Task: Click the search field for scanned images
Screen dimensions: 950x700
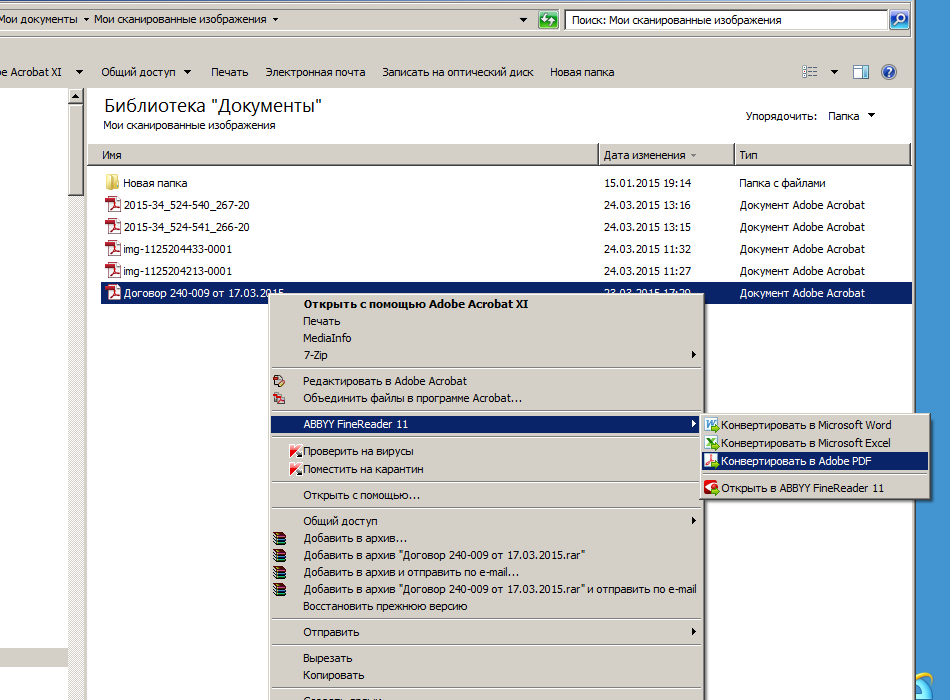Action: click(726, 20)
